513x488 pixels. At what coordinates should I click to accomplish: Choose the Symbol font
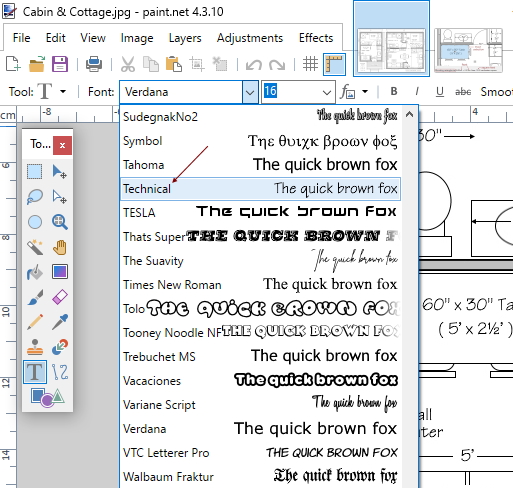coord(260,141)
